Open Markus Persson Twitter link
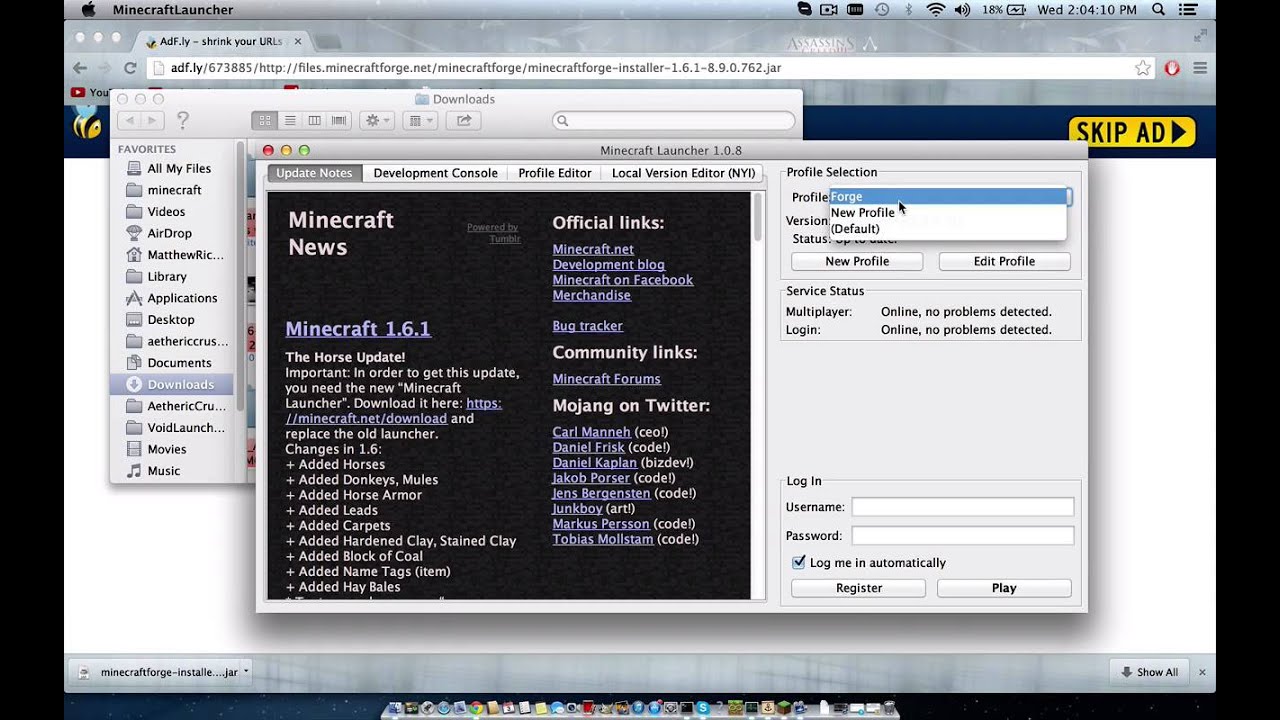 click(601, 524)
